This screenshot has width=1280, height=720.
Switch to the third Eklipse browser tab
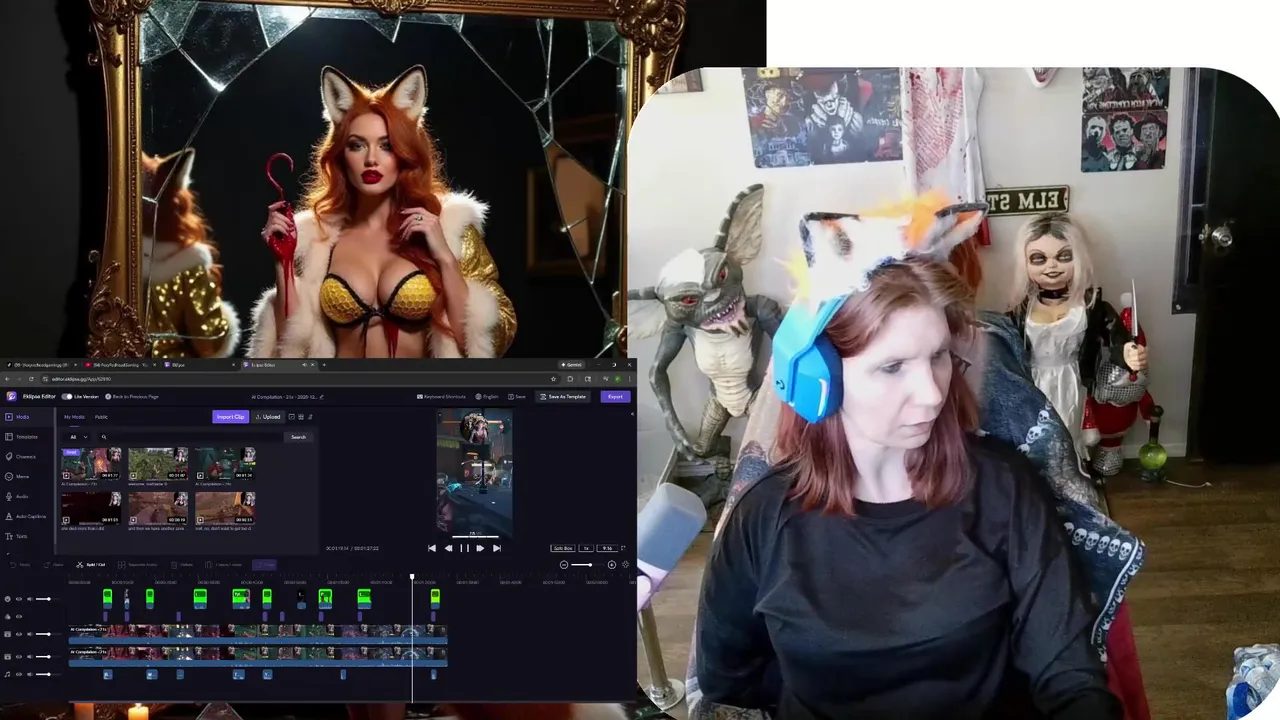(200, 365)
